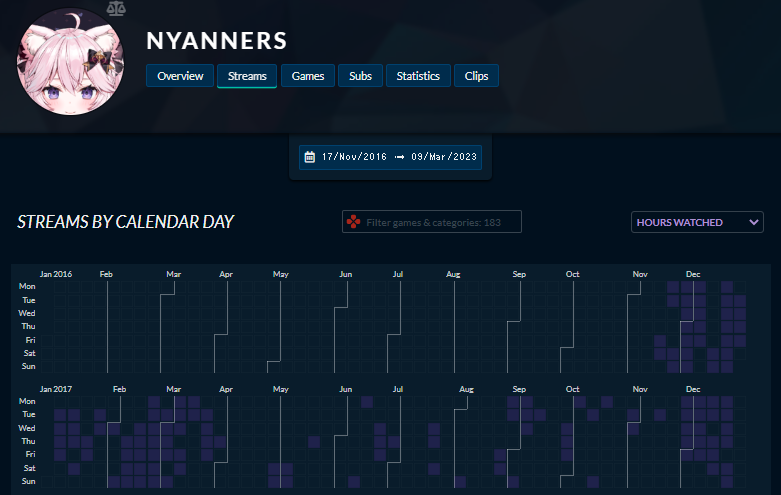Open the Overview tab
Image resolution: width=781 pixels, height=495 pixels.
point(180,76)
